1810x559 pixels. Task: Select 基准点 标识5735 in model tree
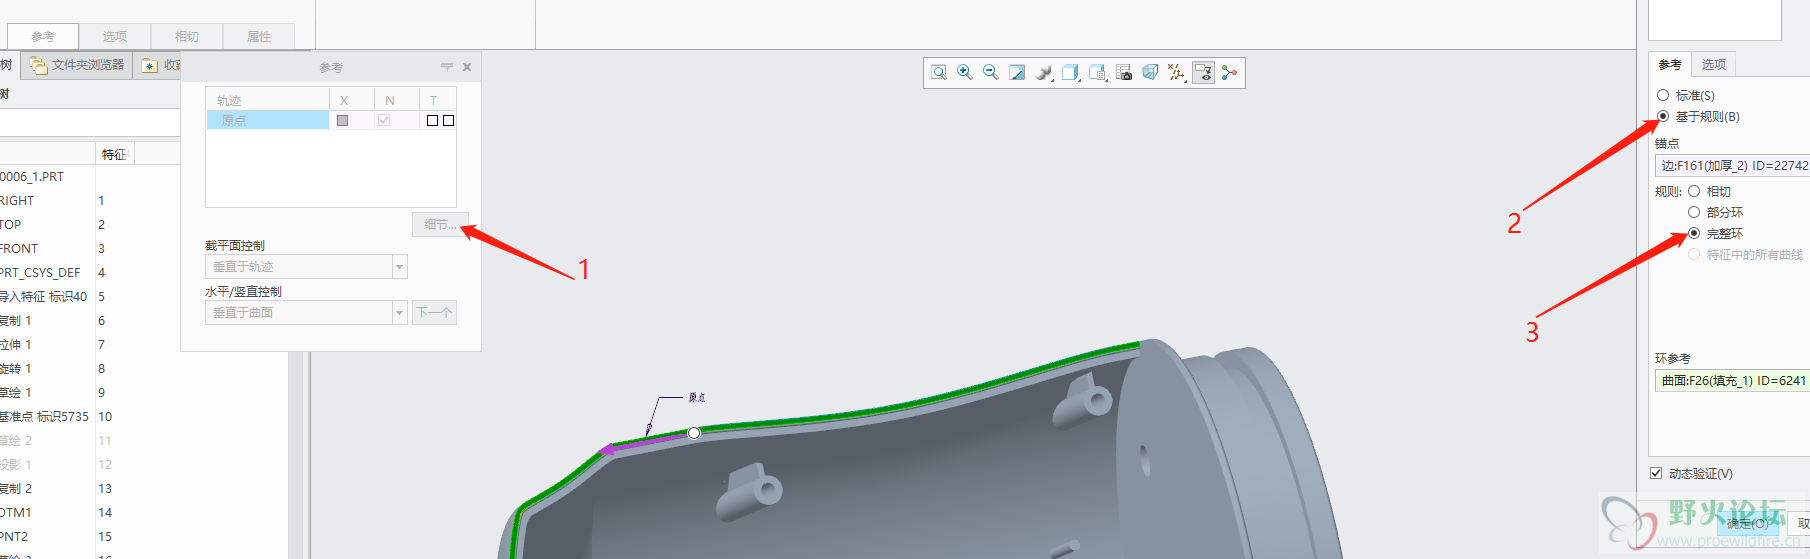(x=44, y=416)
